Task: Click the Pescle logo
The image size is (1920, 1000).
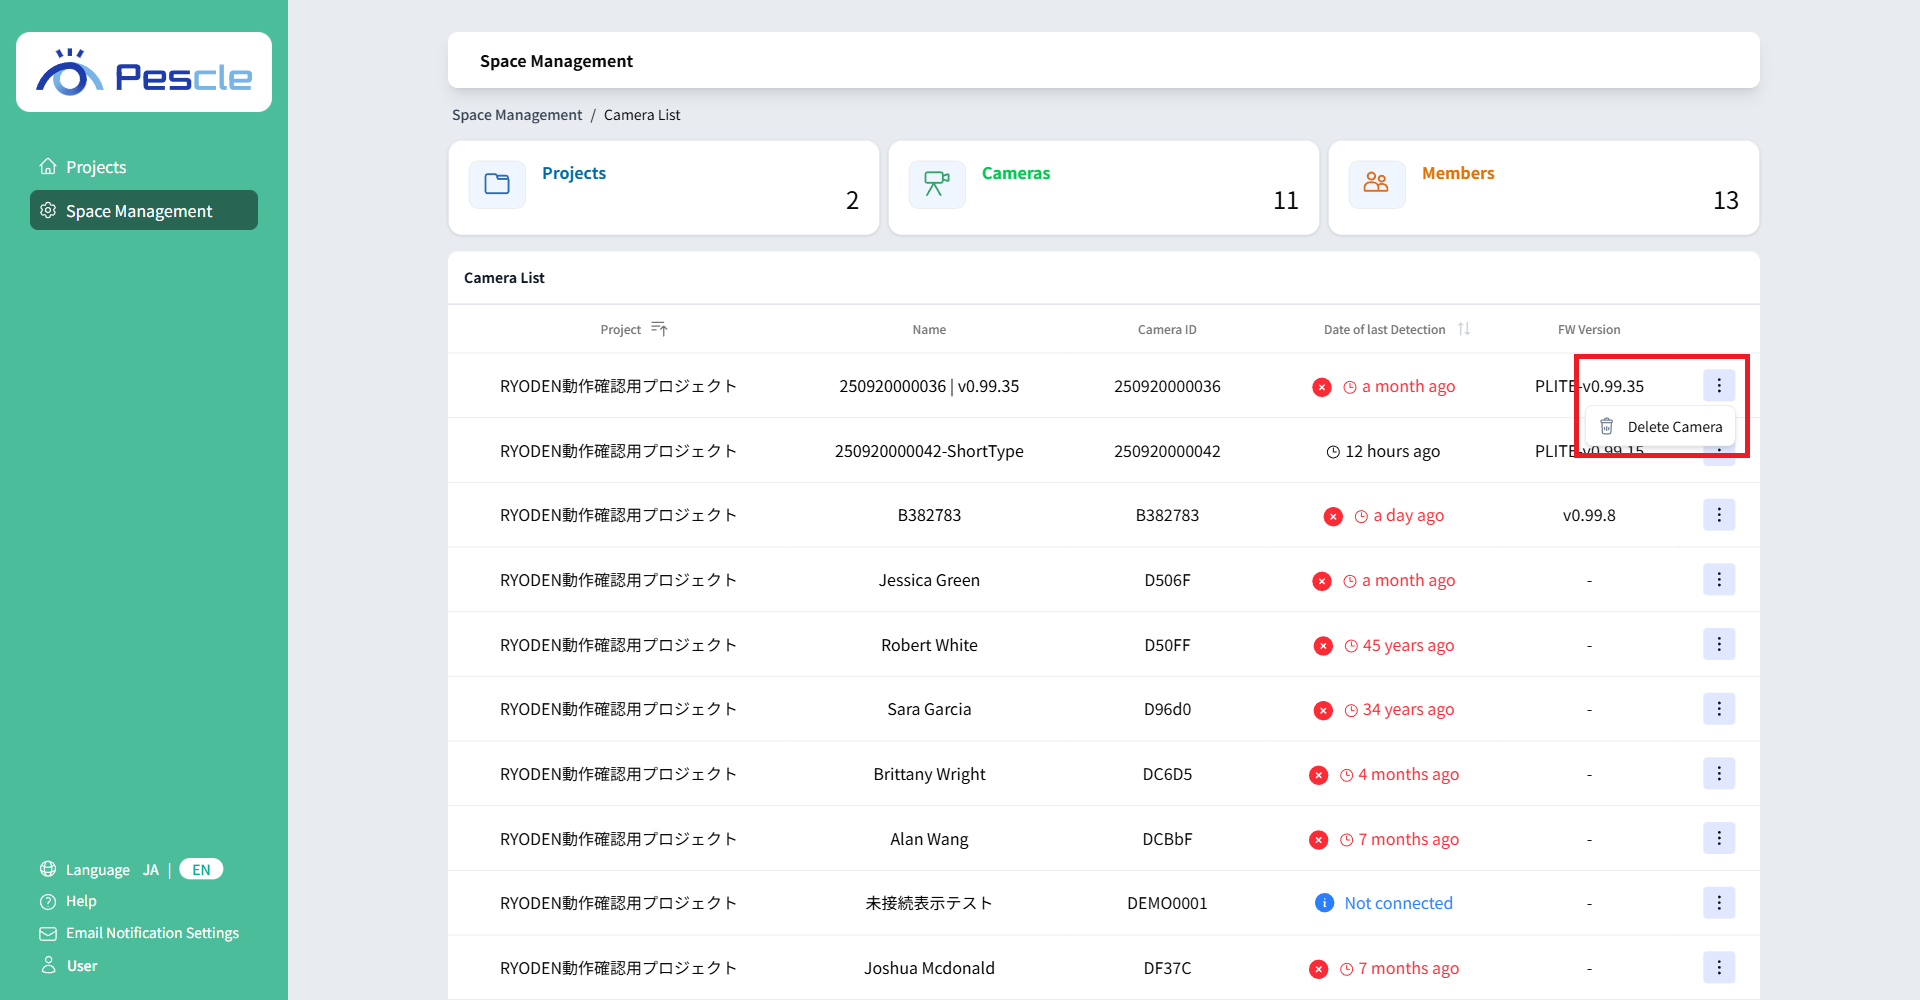Action: (144, 73)
